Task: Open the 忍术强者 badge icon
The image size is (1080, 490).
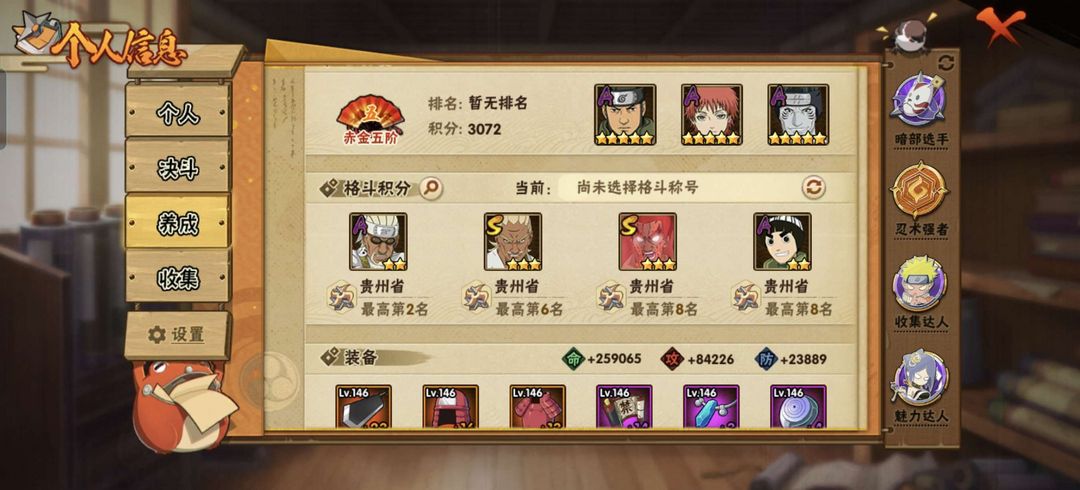Action: point(920,190)
